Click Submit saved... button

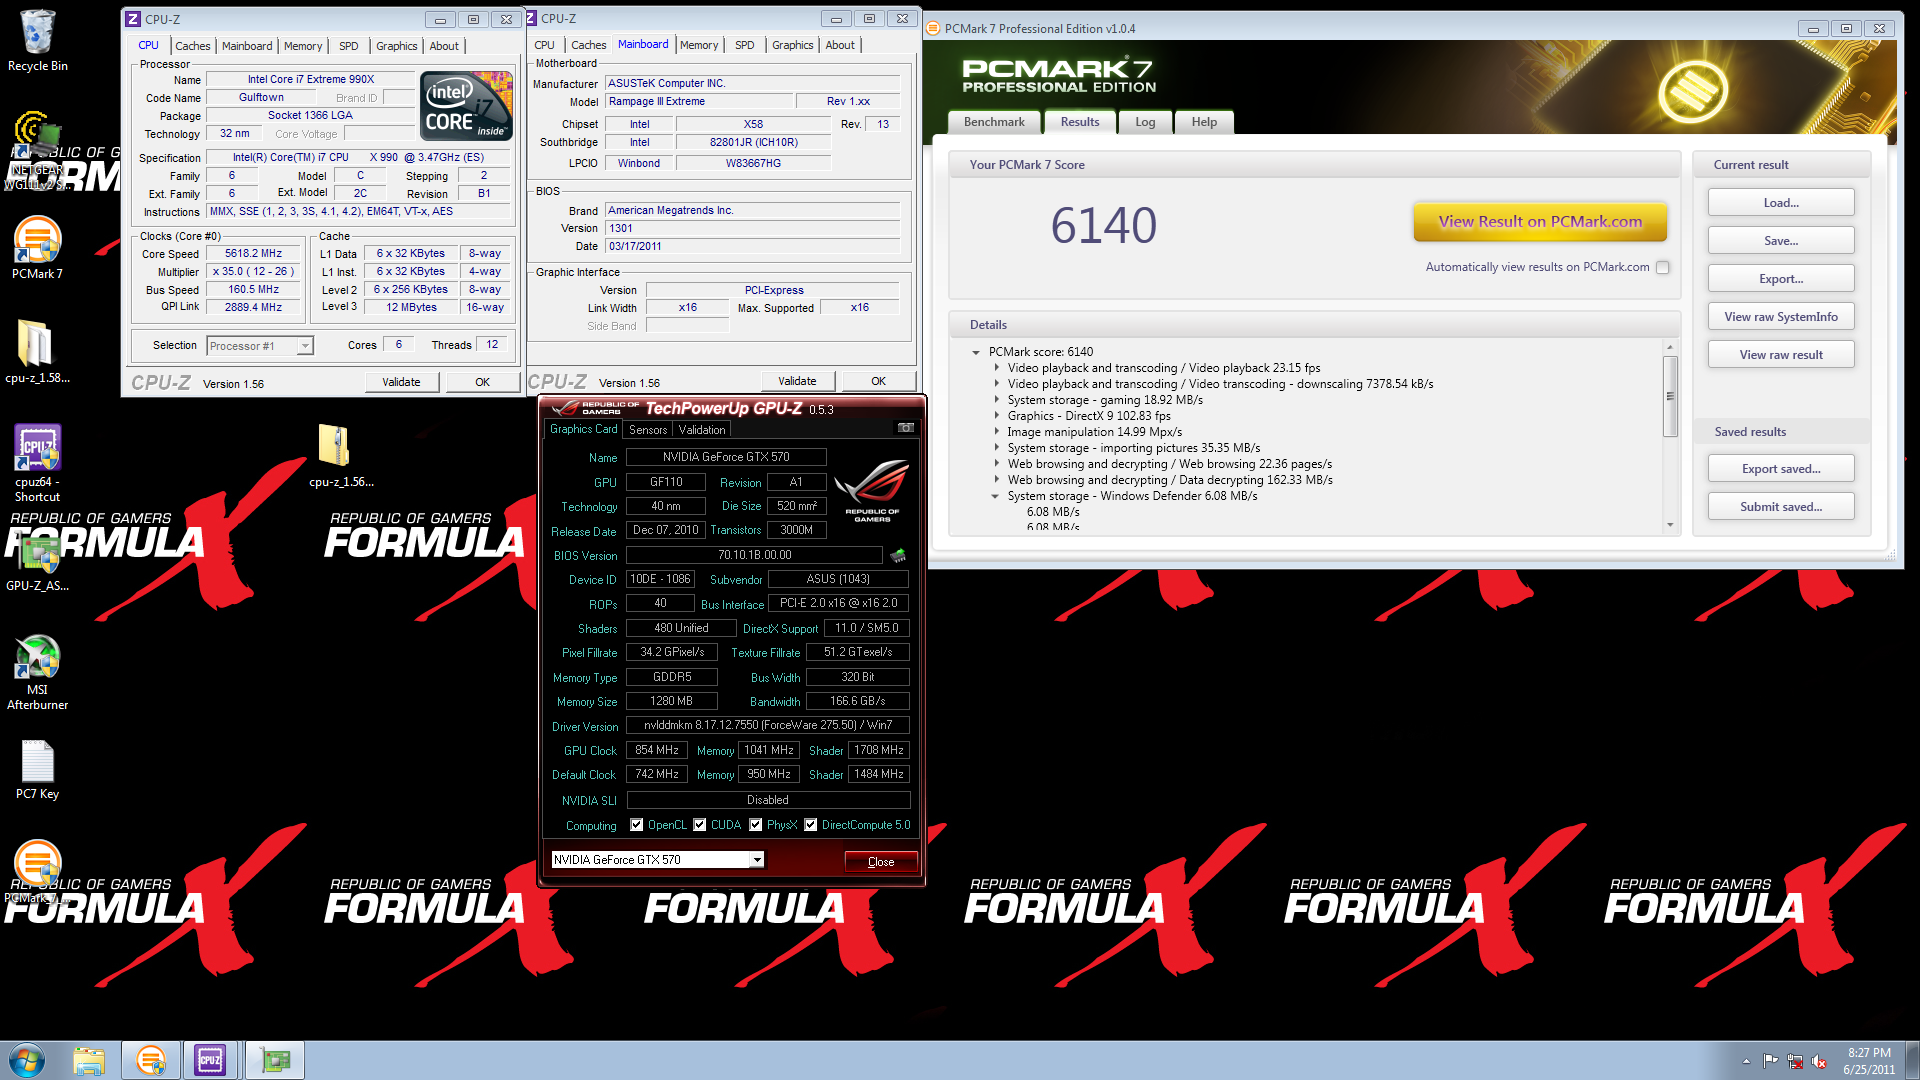pos(1781,507)
